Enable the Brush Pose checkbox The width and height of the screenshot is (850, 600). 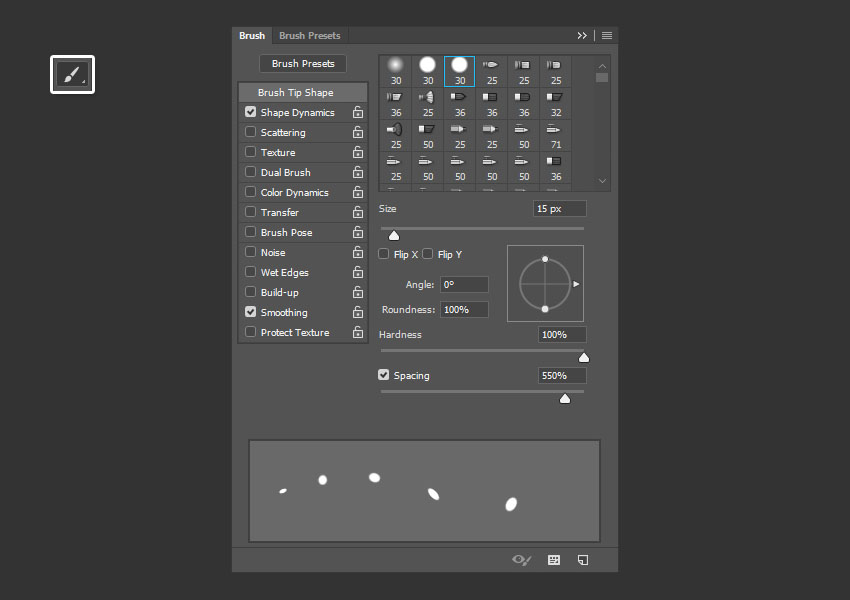250,232
